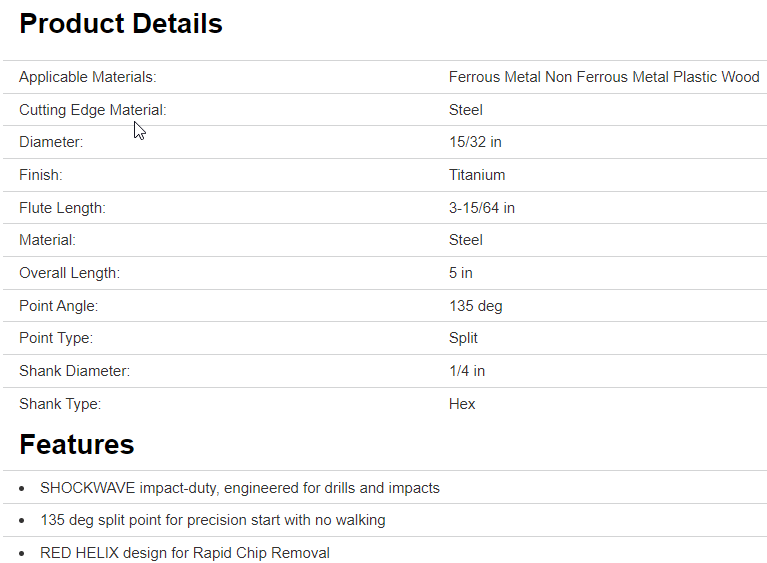767x563 pixels.
Task: Click the Product Details heading
Action: coord(121,24)
